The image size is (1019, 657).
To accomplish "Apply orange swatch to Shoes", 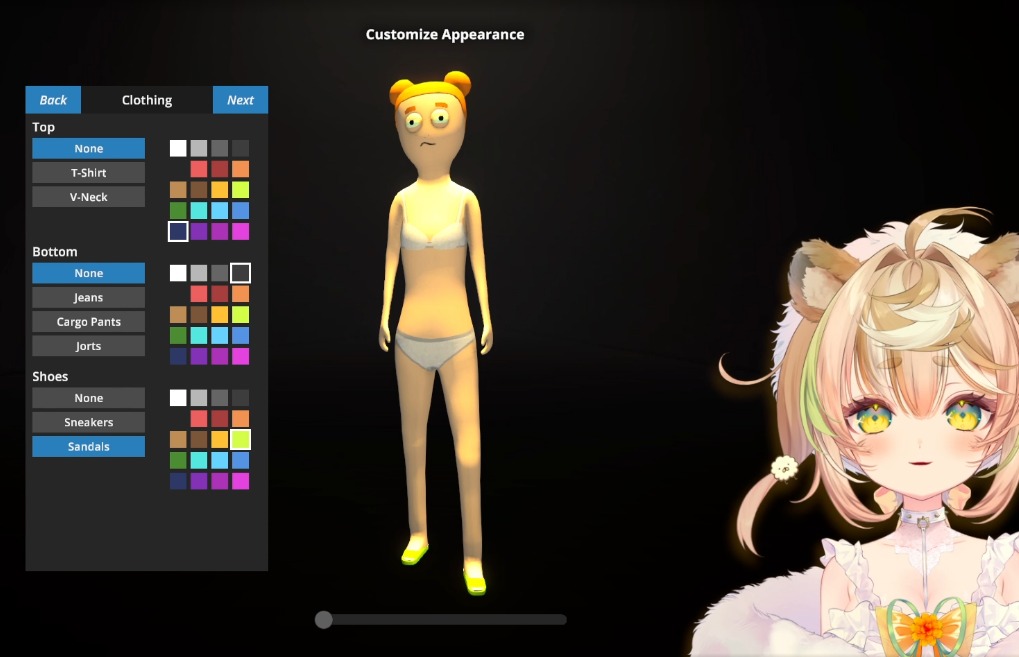I will click(x=240, y=419).
